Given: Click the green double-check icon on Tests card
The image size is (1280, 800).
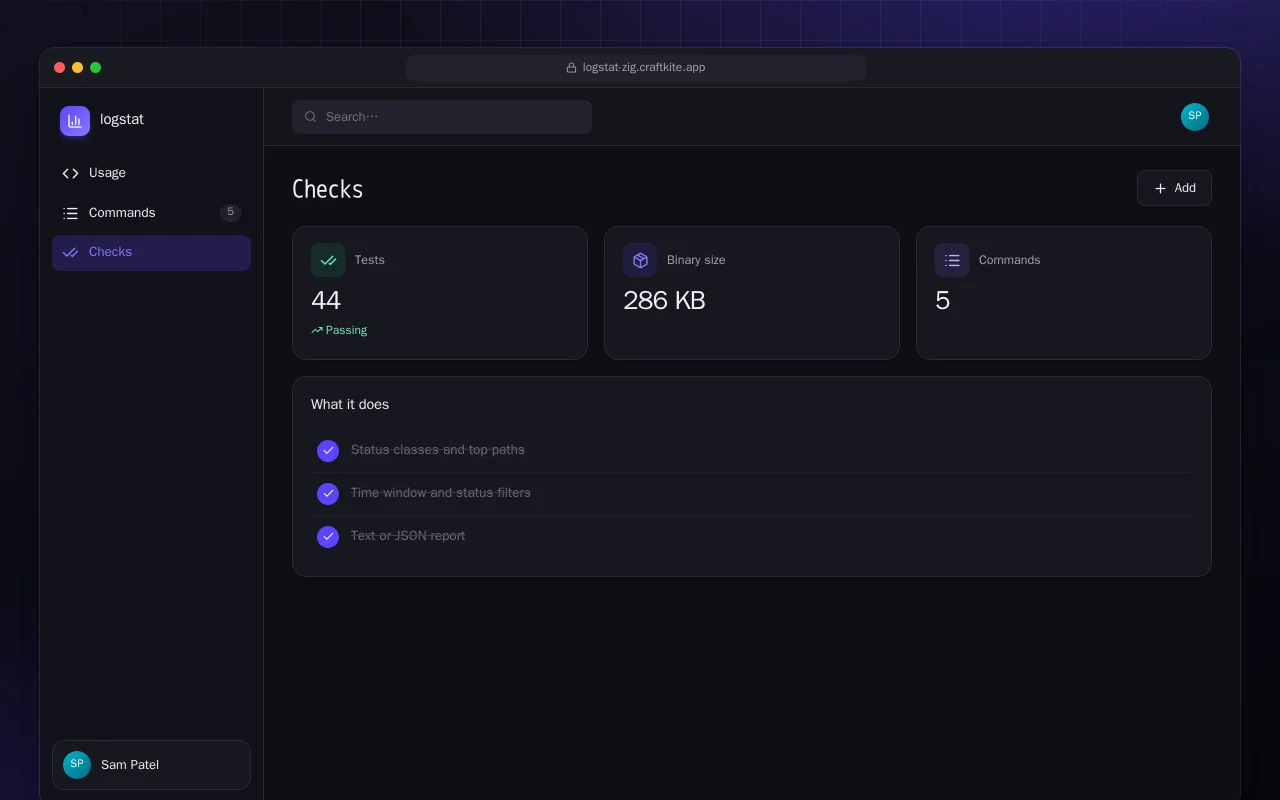Looking at the screenshot, I should click(328, 260).
